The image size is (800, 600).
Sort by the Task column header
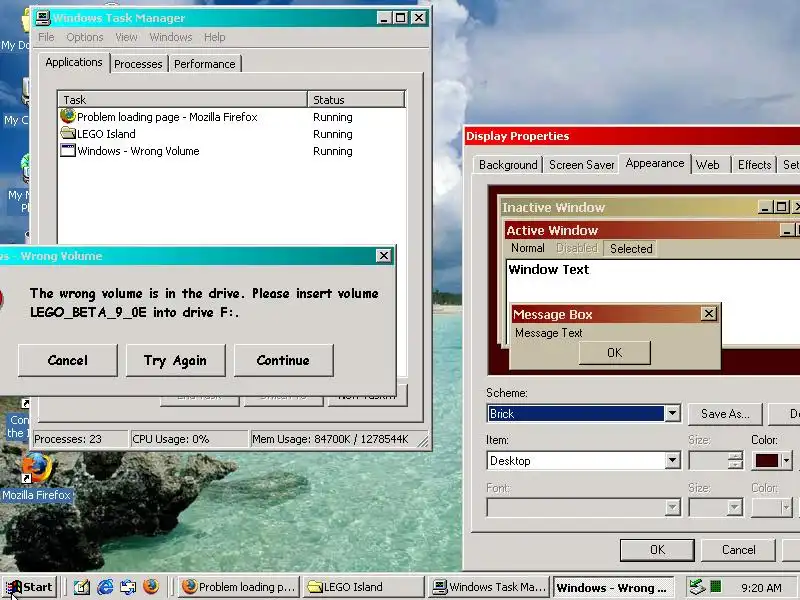(183, 99)
